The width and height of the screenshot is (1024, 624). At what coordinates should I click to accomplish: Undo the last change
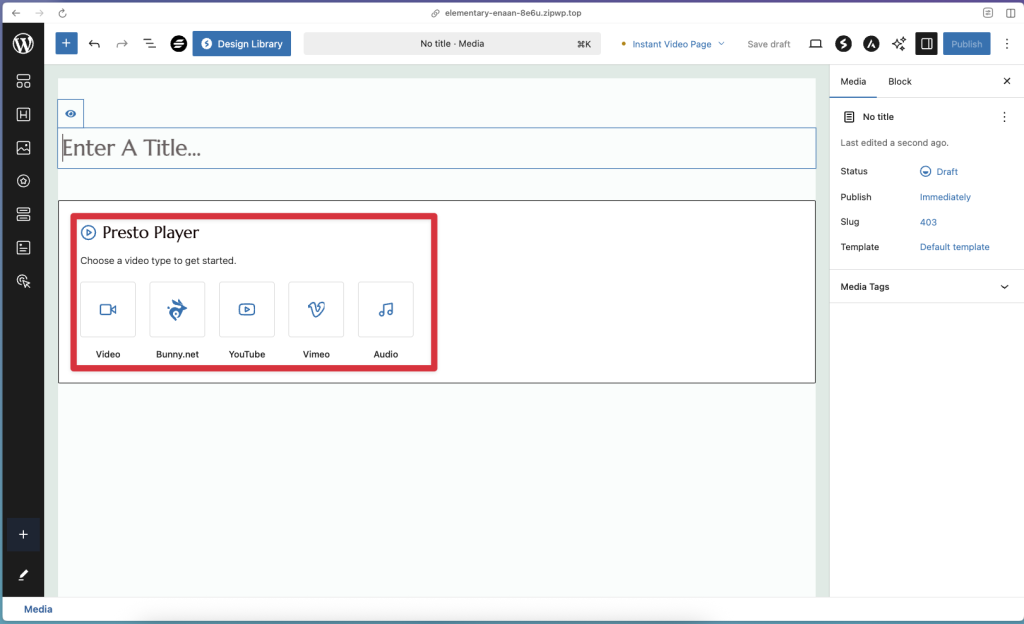(94, 44)
